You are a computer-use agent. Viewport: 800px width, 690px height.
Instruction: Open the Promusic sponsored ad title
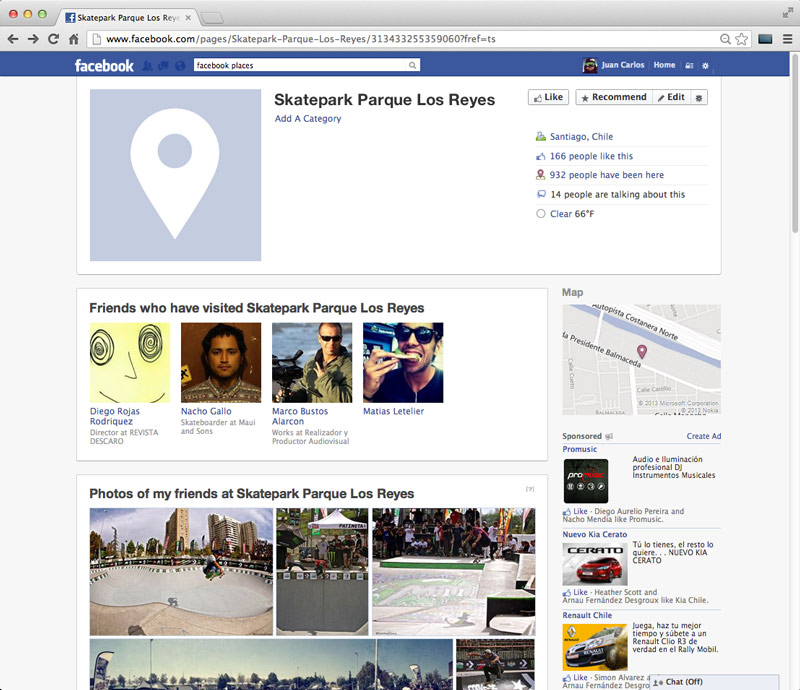pos(580,449)
